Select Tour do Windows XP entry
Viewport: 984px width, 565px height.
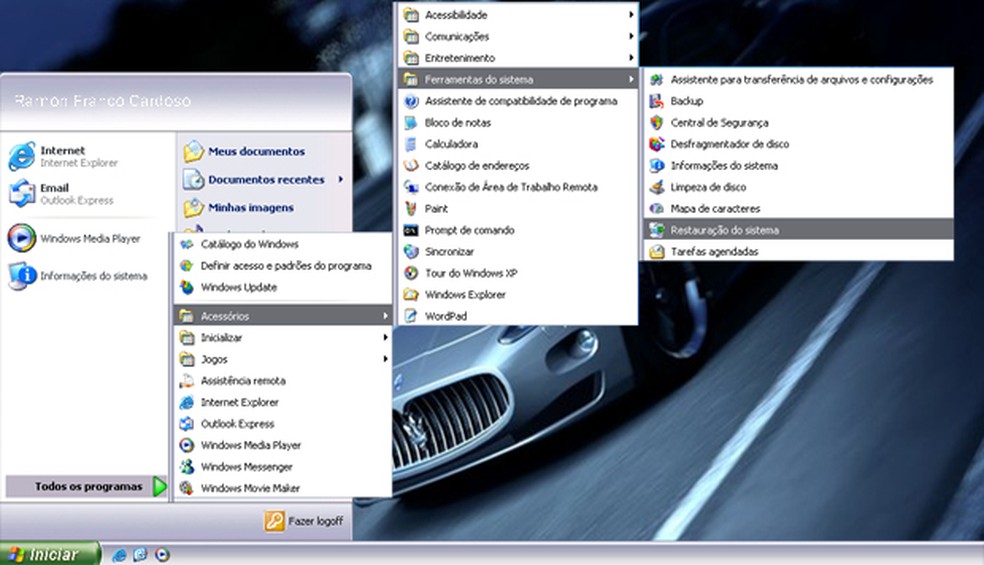[518, 273]
